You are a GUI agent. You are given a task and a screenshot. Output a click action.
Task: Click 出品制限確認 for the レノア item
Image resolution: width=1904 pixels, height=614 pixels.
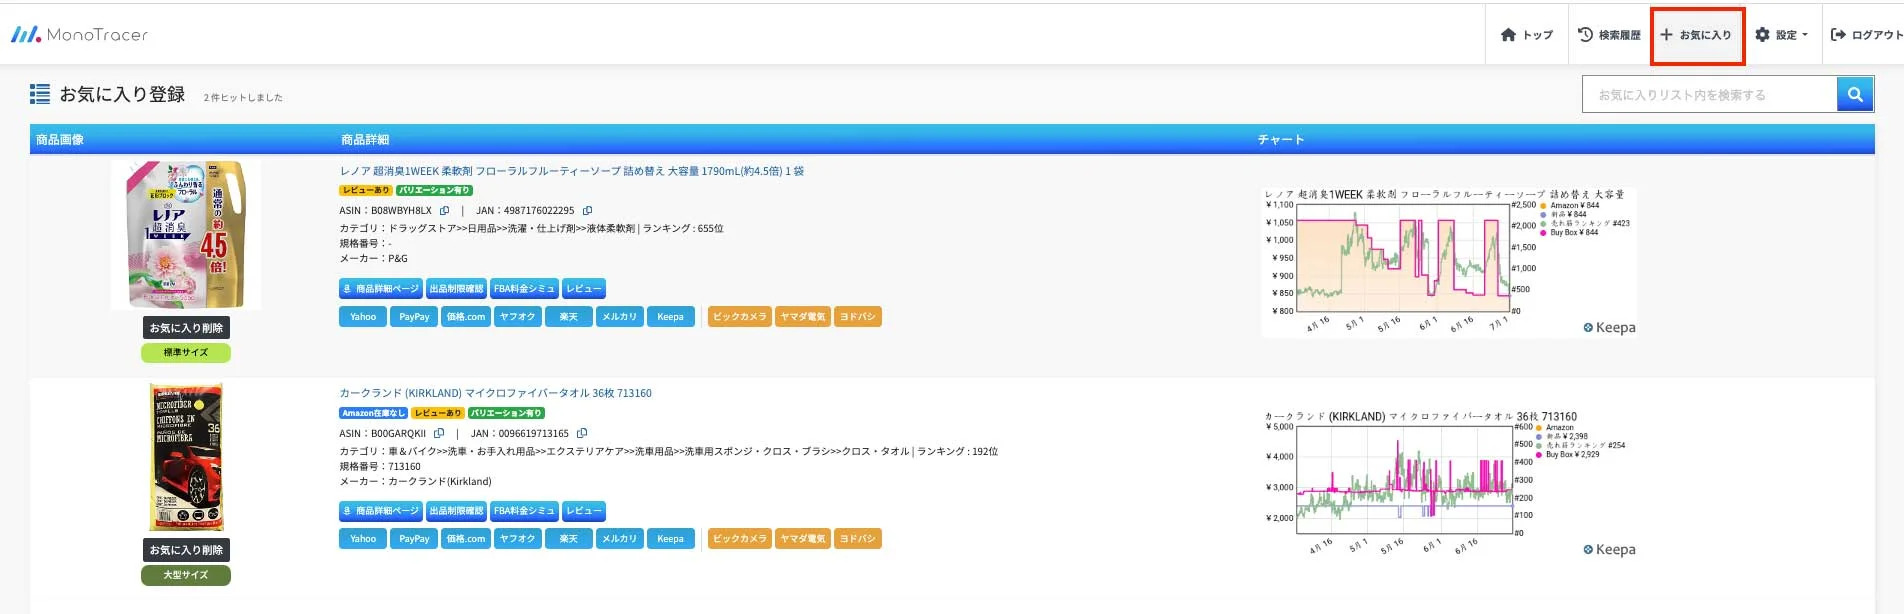coord(456,289)
